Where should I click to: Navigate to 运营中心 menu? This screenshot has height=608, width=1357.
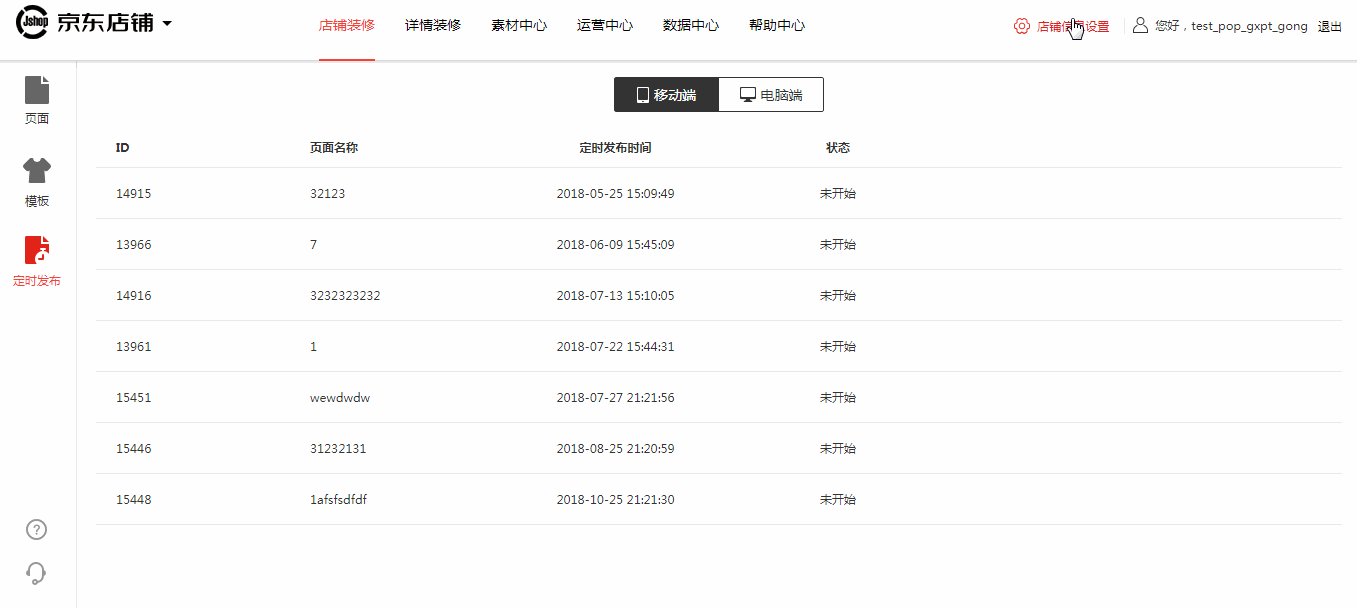(x=605, y=26)
